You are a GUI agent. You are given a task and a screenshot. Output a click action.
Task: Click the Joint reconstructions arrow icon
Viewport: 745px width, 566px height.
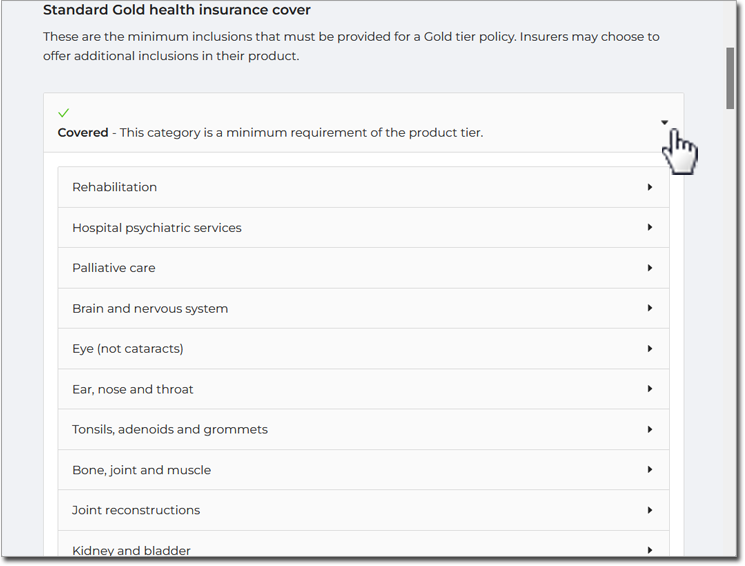tap(649, 510)
